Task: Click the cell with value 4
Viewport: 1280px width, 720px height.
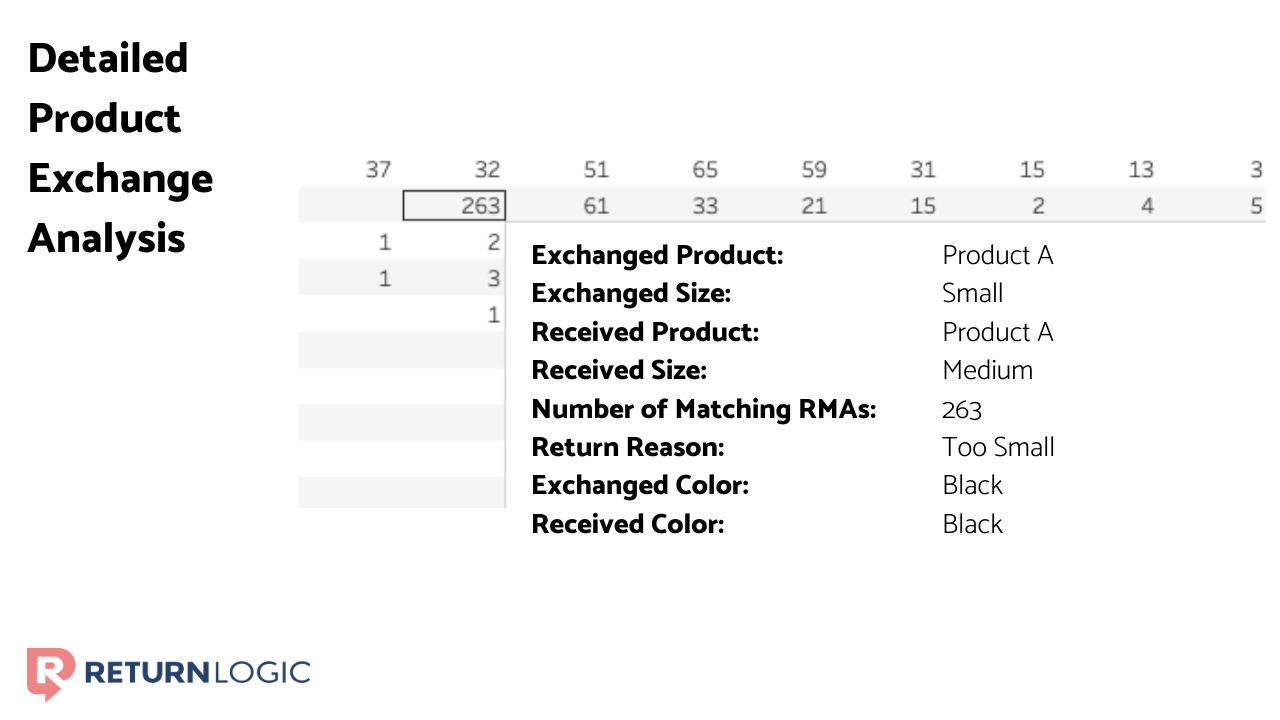Action: [1147, 206]
